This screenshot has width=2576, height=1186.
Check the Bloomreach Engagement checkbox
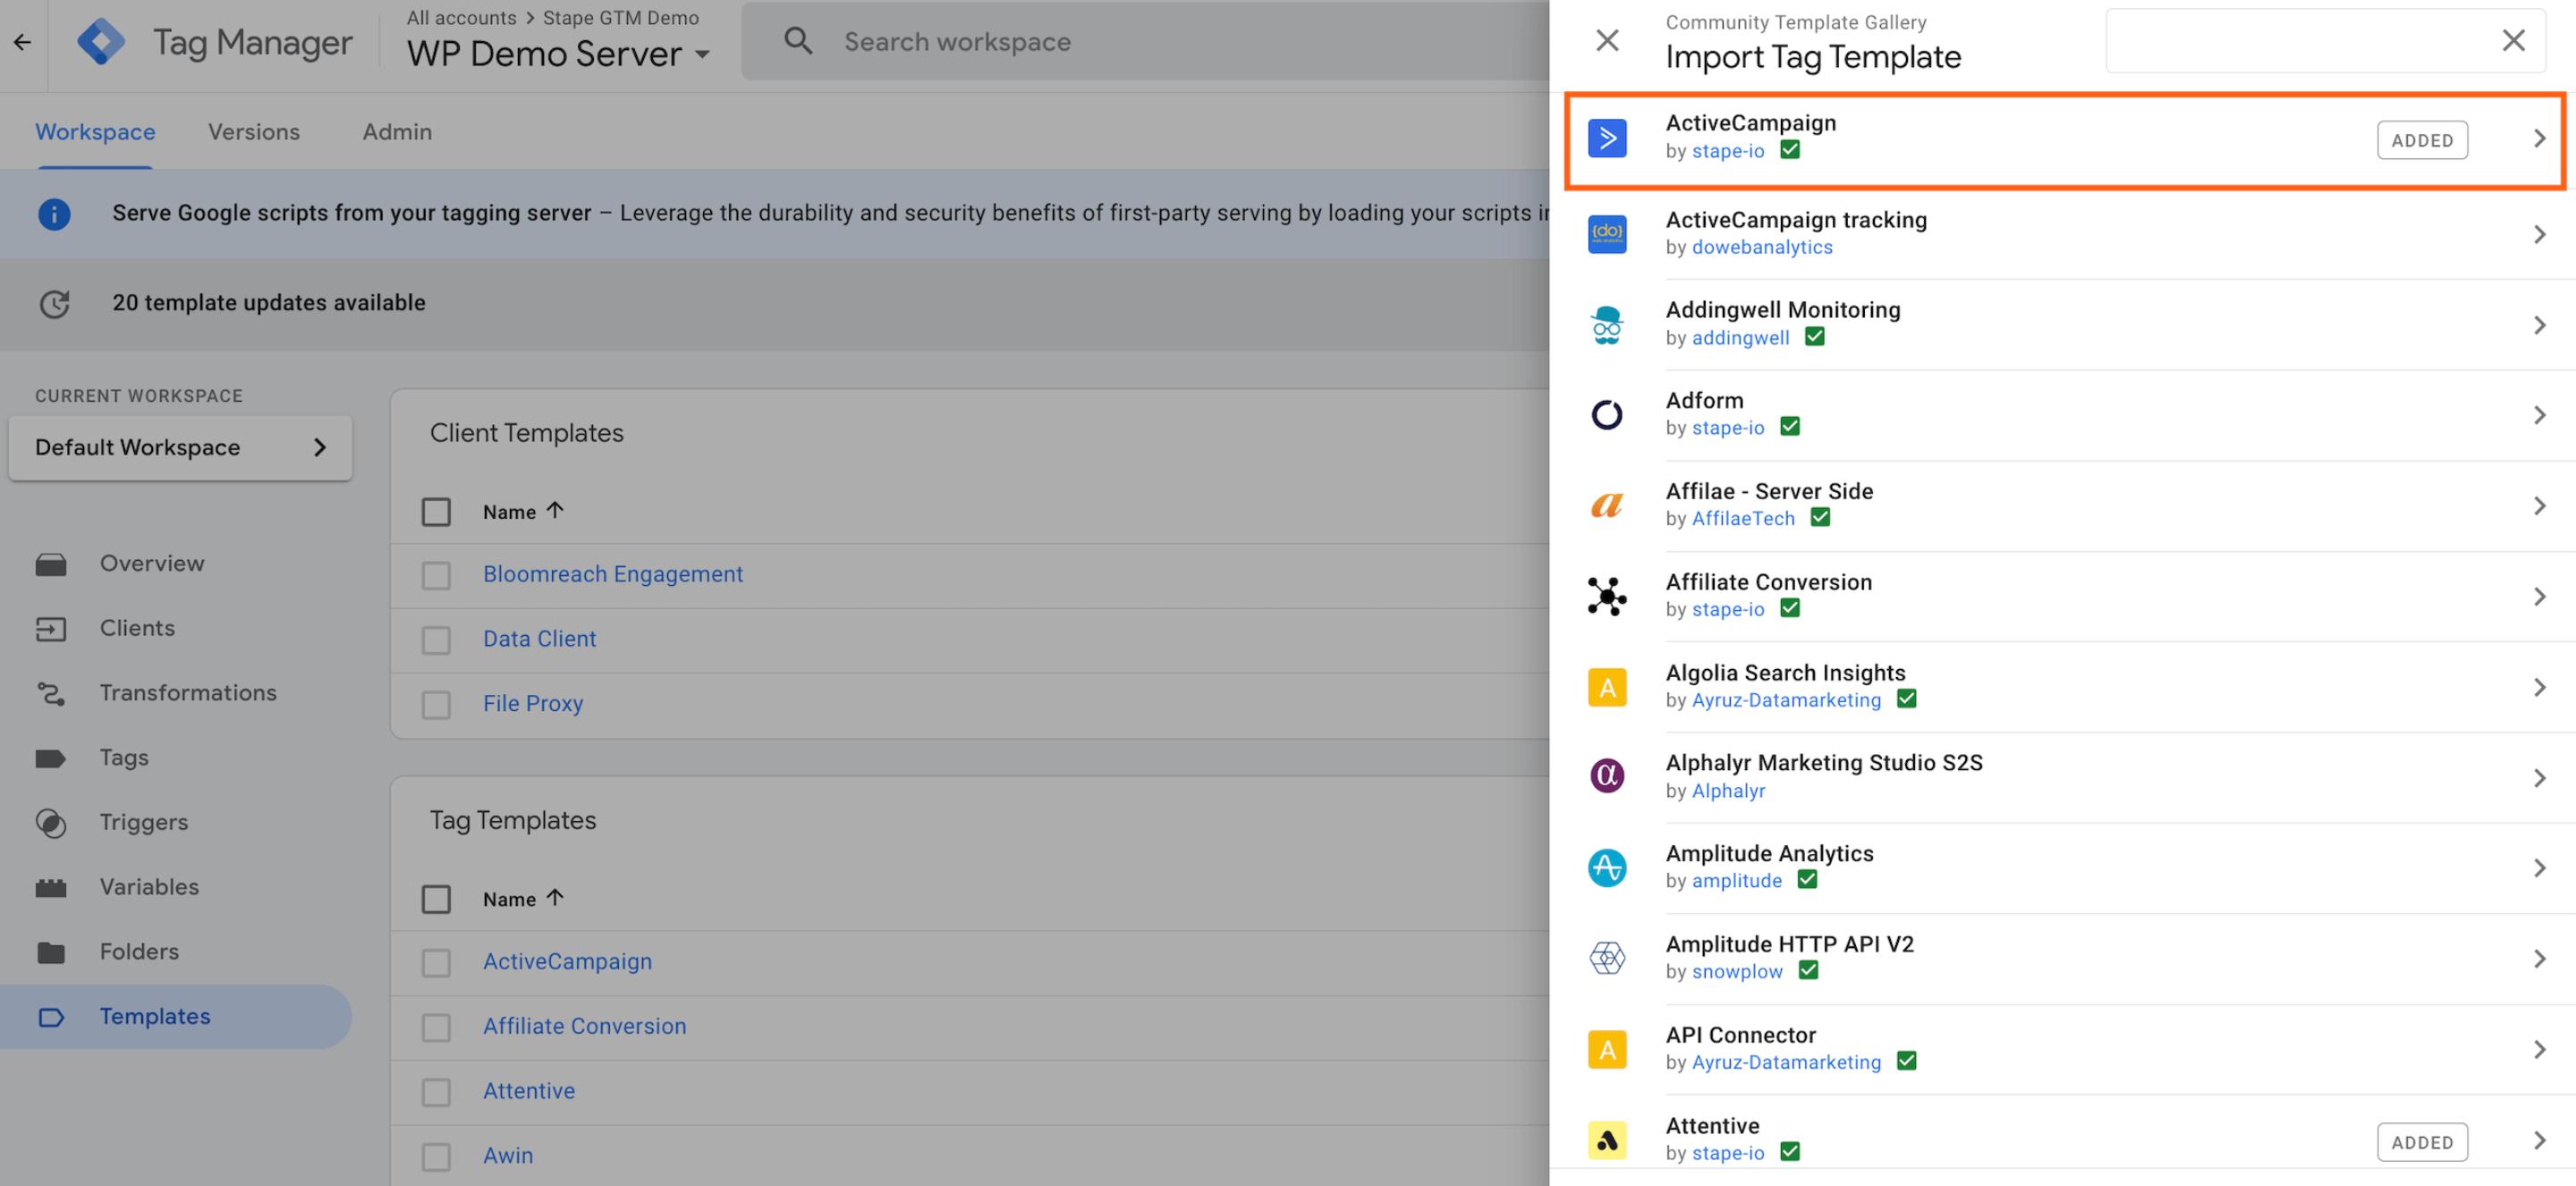[x=436, y=576]
